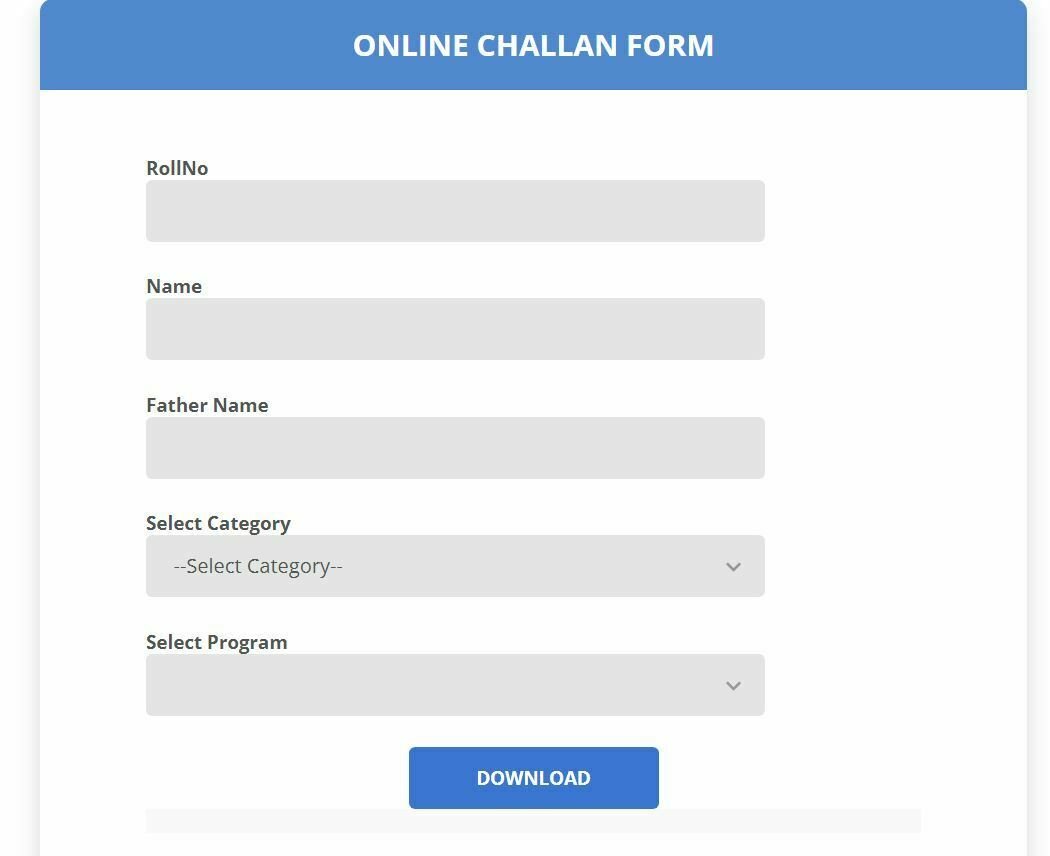Click the ONLINE CHALLAN FORM heading
This screenshot has height=856, width=1050.
[533, 46]
